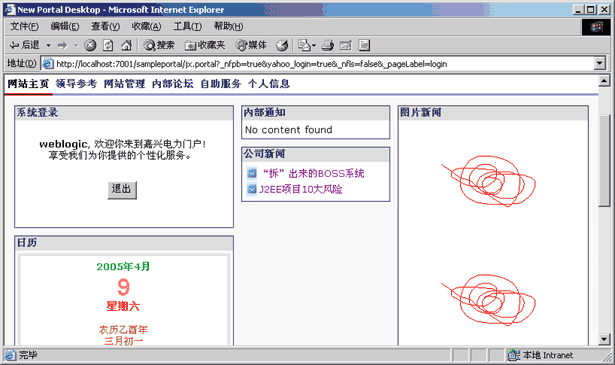Select the 个人信息 portal tab

pyautogui.click(x=269, y=84)
